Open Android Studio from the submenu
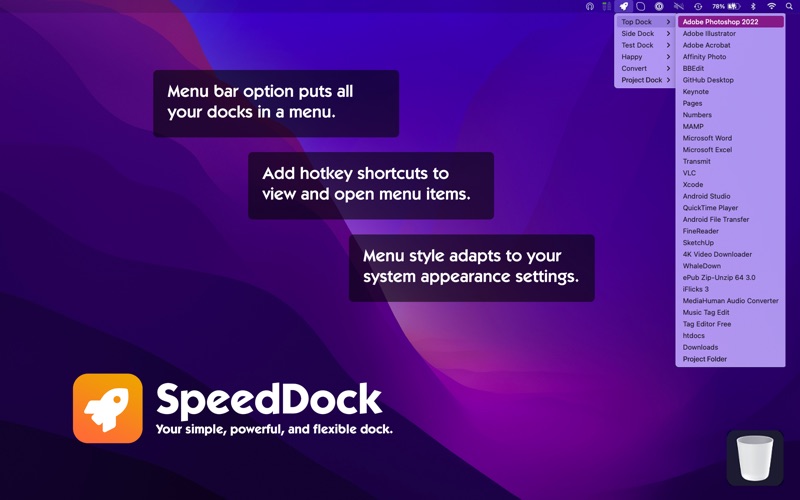800x500 pixels. pos(731,196)
